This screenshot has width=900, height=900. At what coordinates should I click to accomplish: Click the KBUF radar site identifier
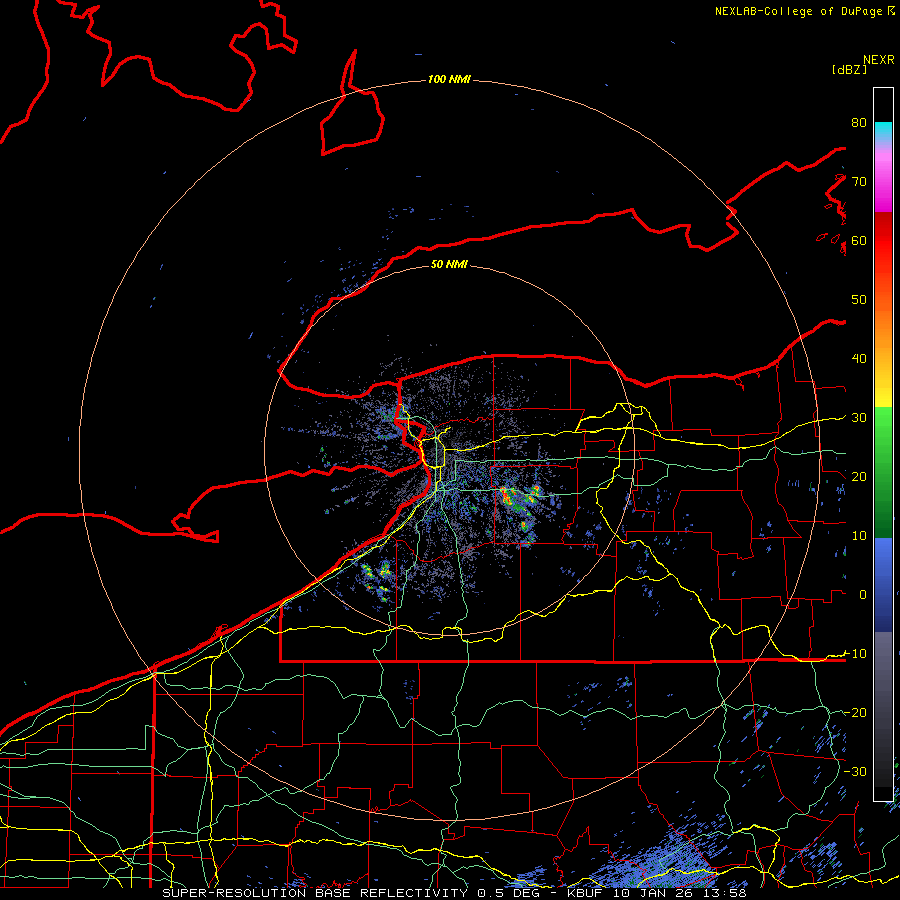(587, 893)
